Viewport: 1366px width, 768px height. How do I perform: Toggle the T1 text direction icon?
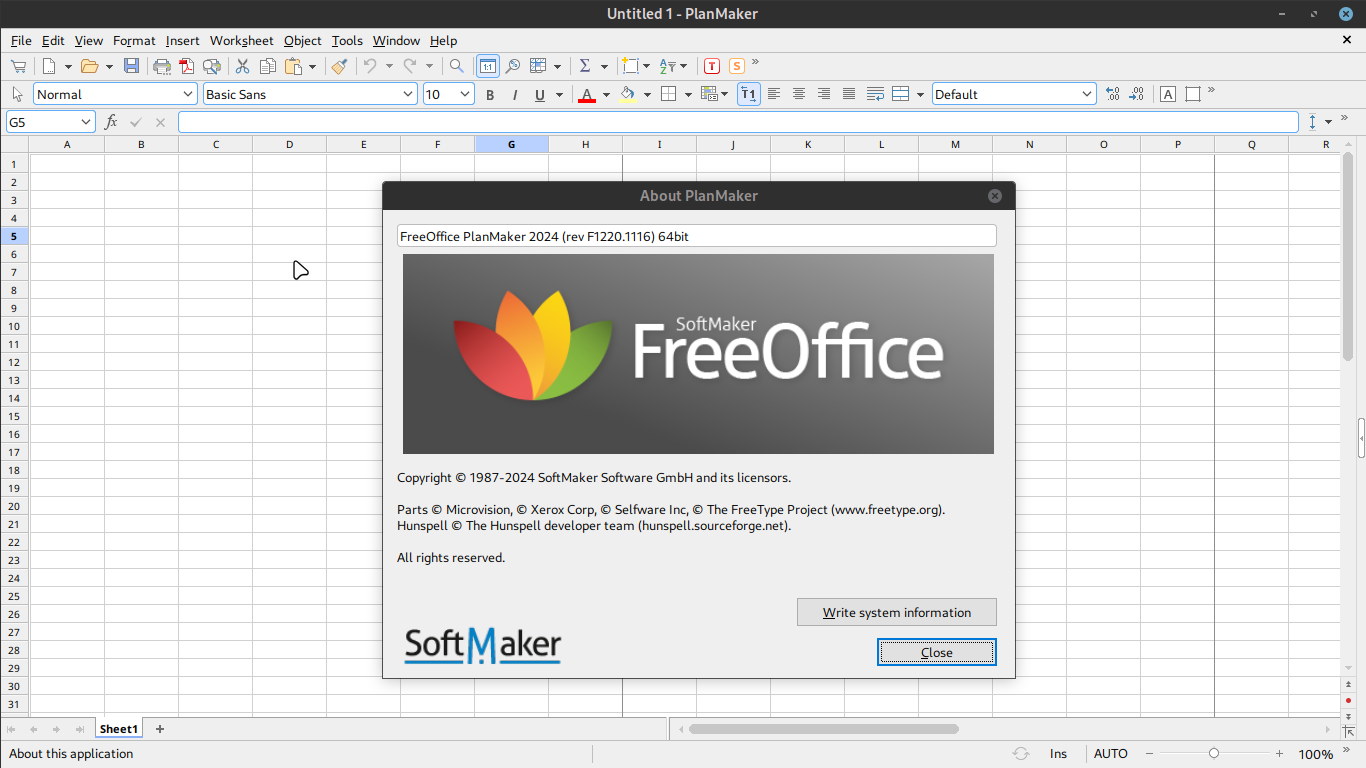[748, 94]
